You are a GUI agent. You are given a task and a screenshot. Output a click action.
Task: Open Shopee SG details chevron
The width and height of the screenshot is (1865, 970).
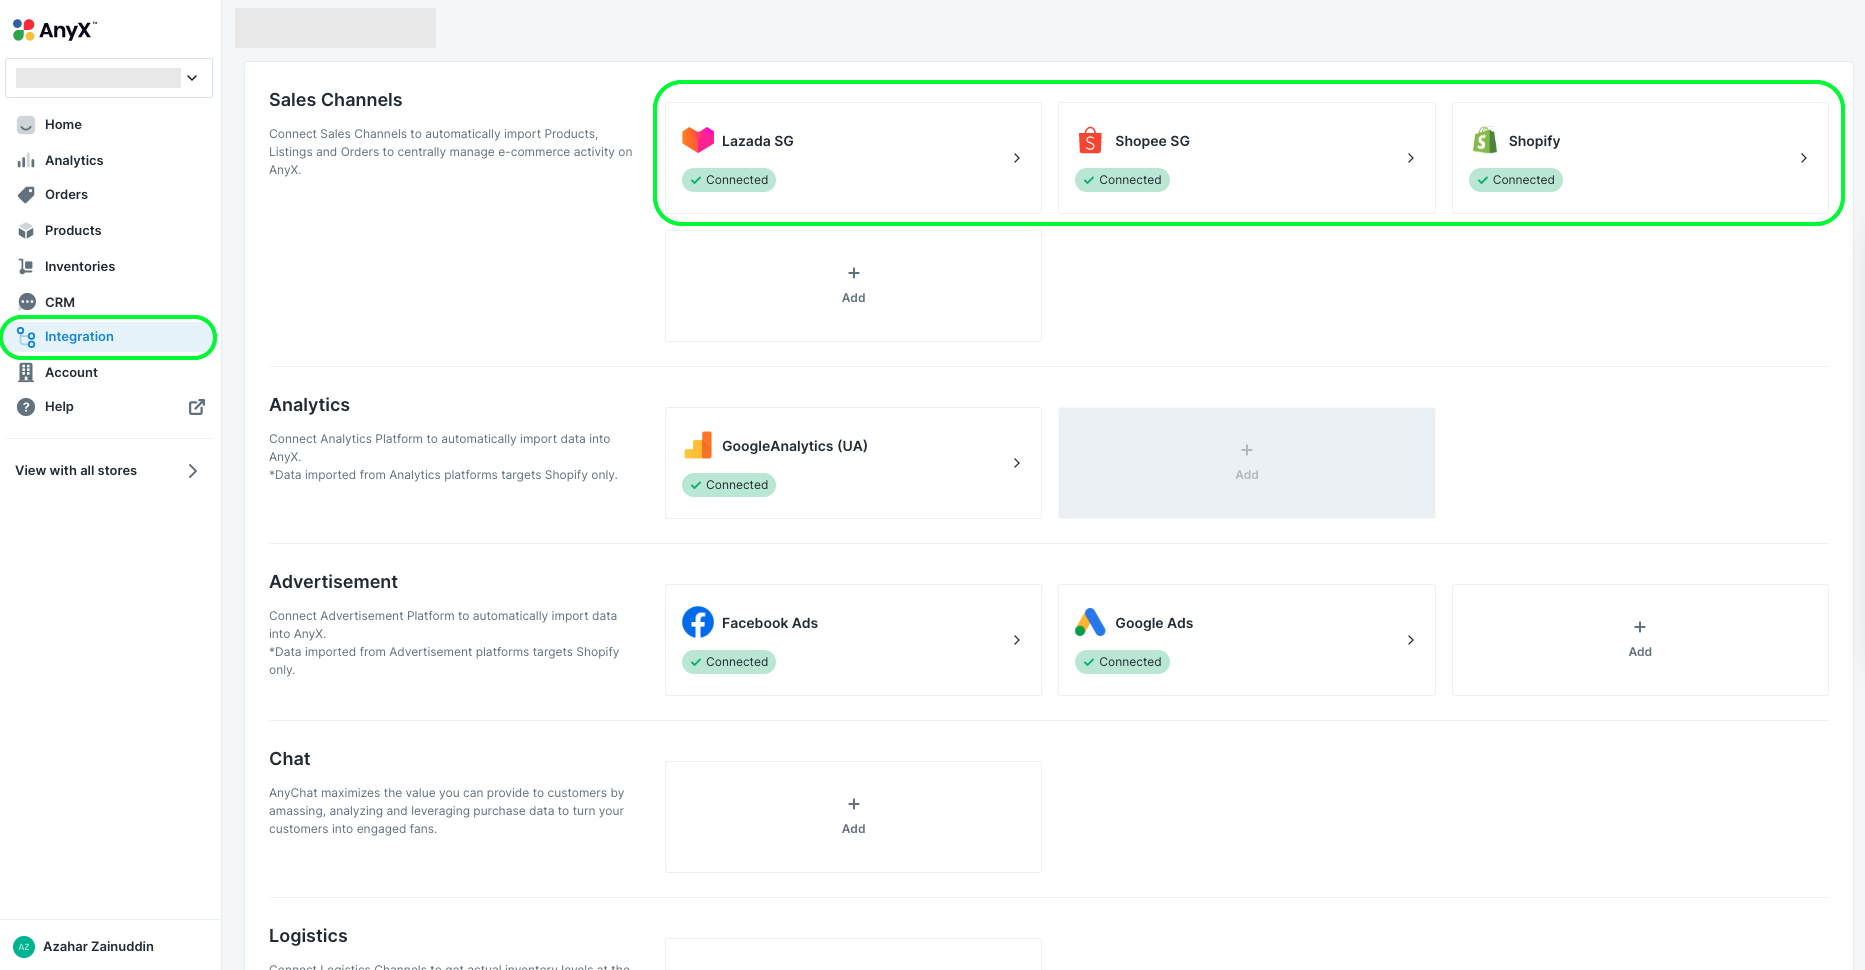pos(1411,158)
